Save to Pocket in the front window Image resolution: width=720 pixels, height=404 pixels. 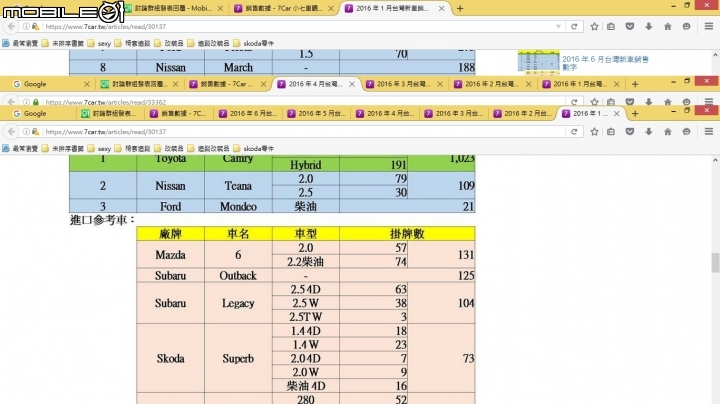tap(630, 132)
